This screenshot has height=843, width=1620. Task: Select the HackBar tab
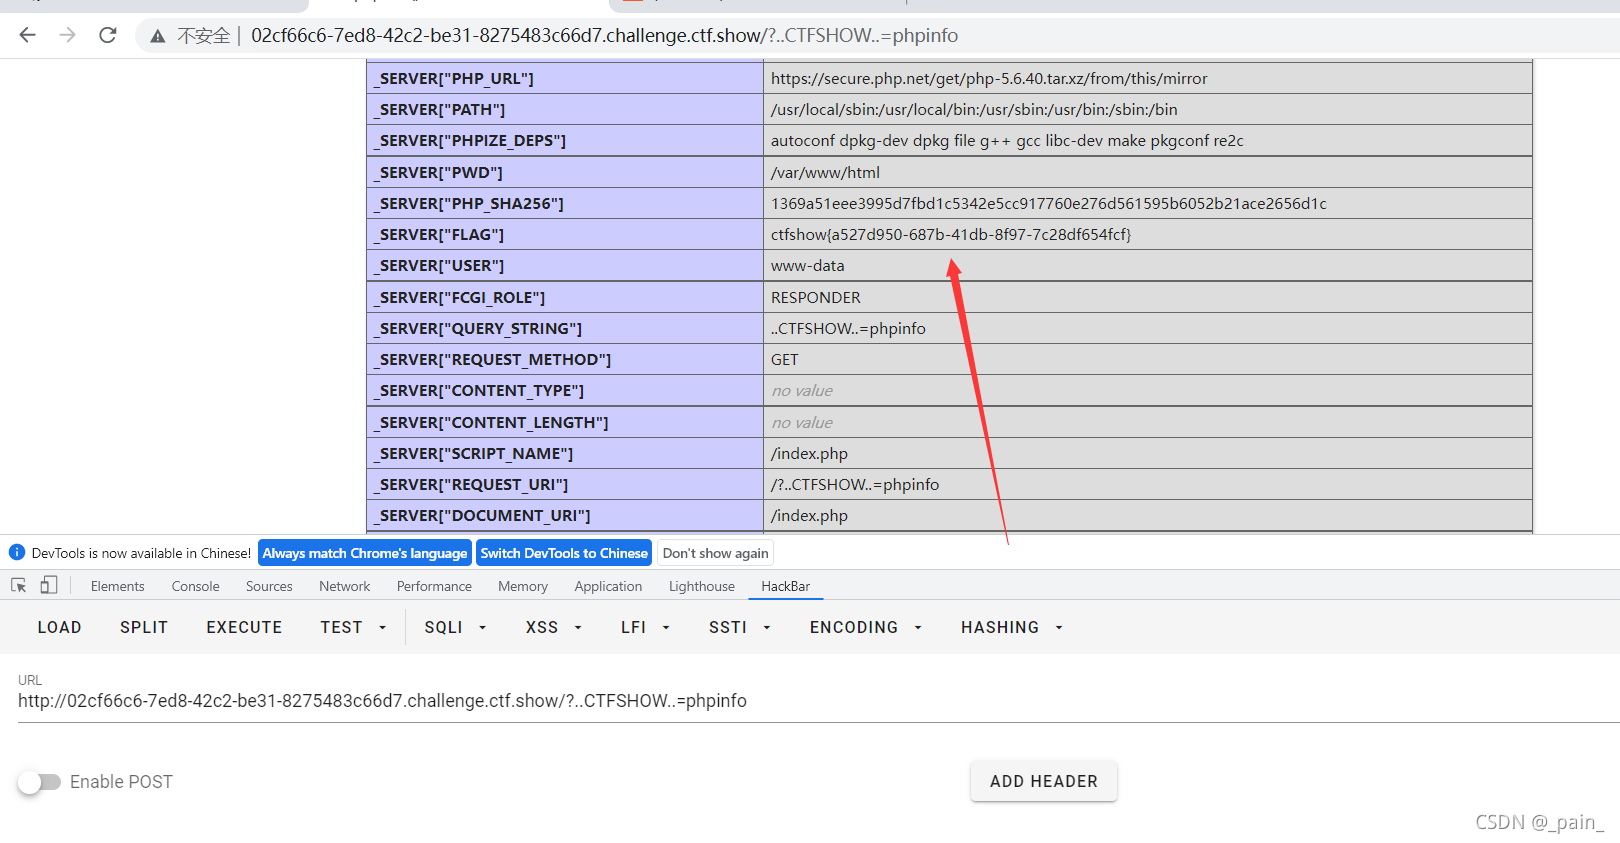click(786, 586)
